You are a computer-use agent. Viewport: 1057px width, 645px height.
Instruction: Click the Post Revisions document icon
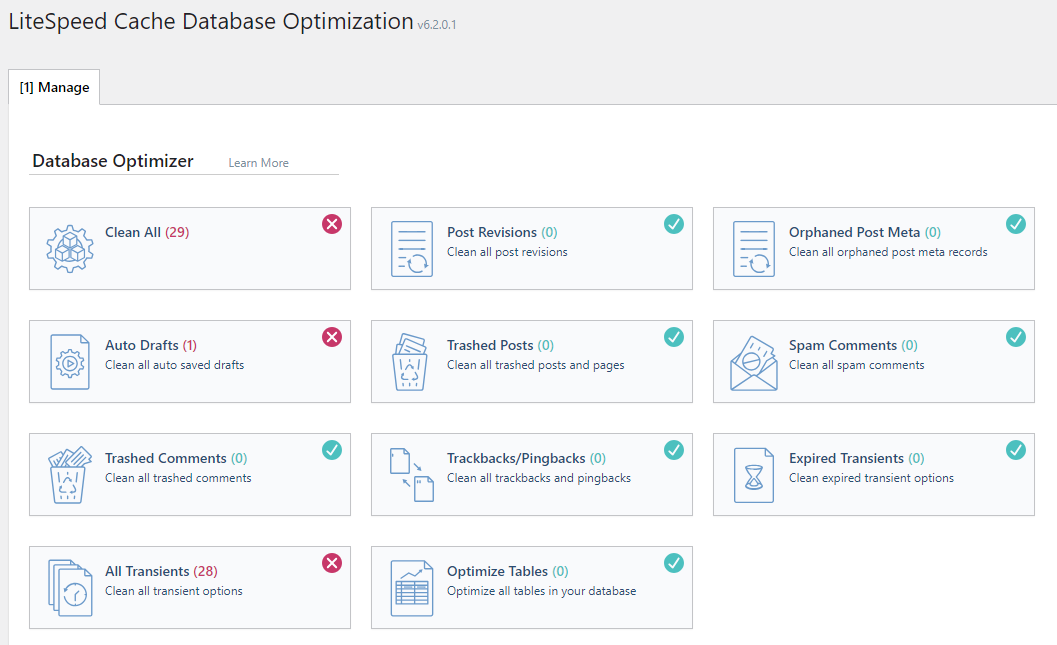(412, 249)
